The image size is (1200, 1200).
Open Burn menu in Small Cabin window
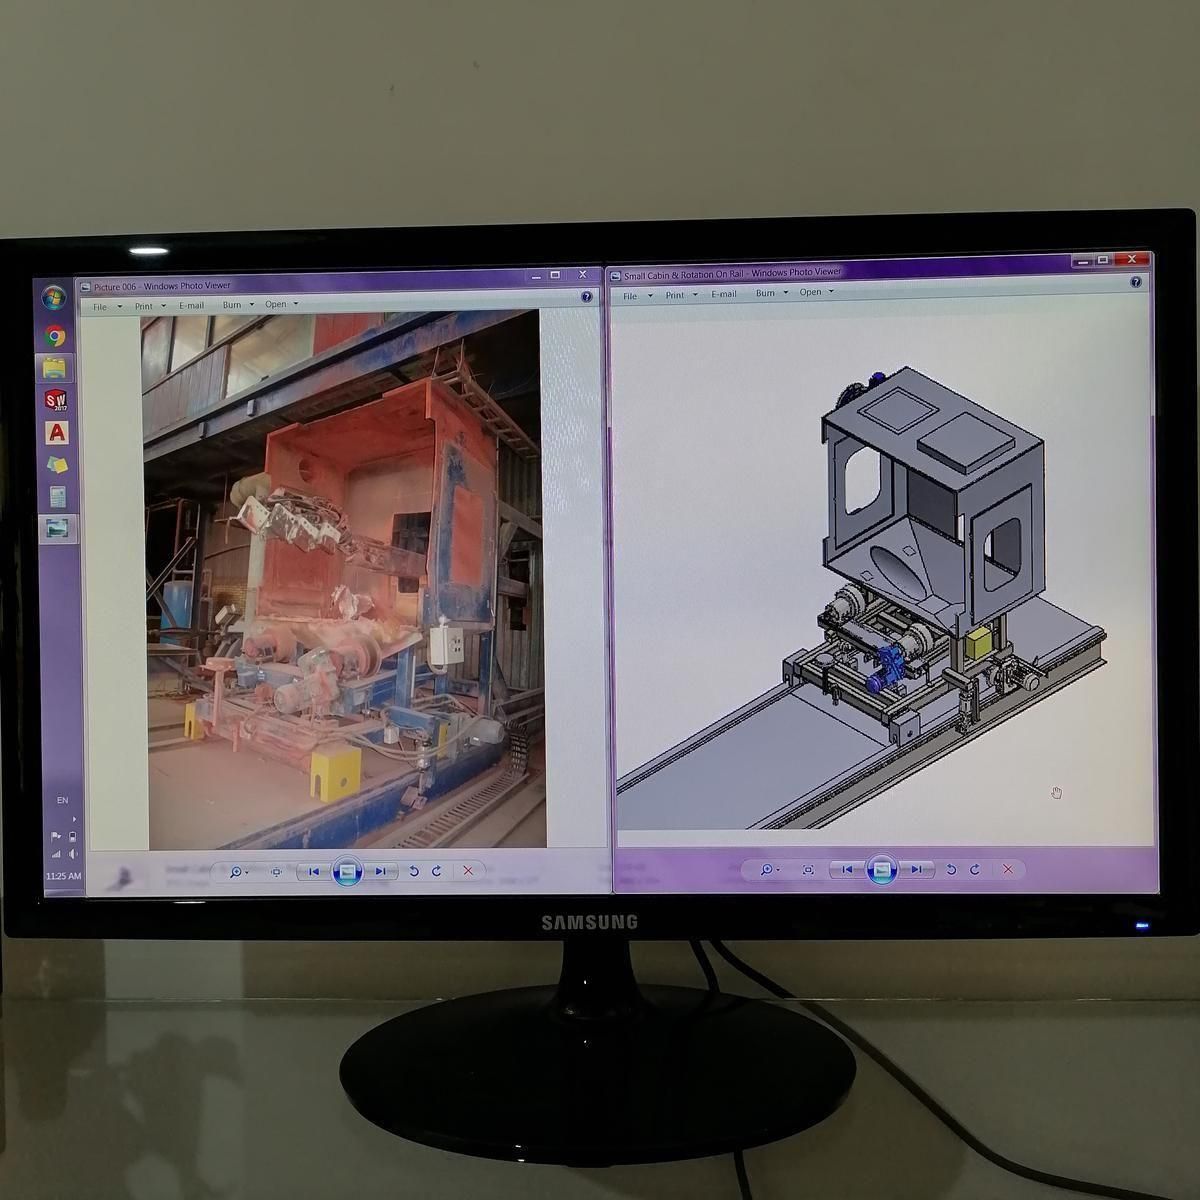771,293
